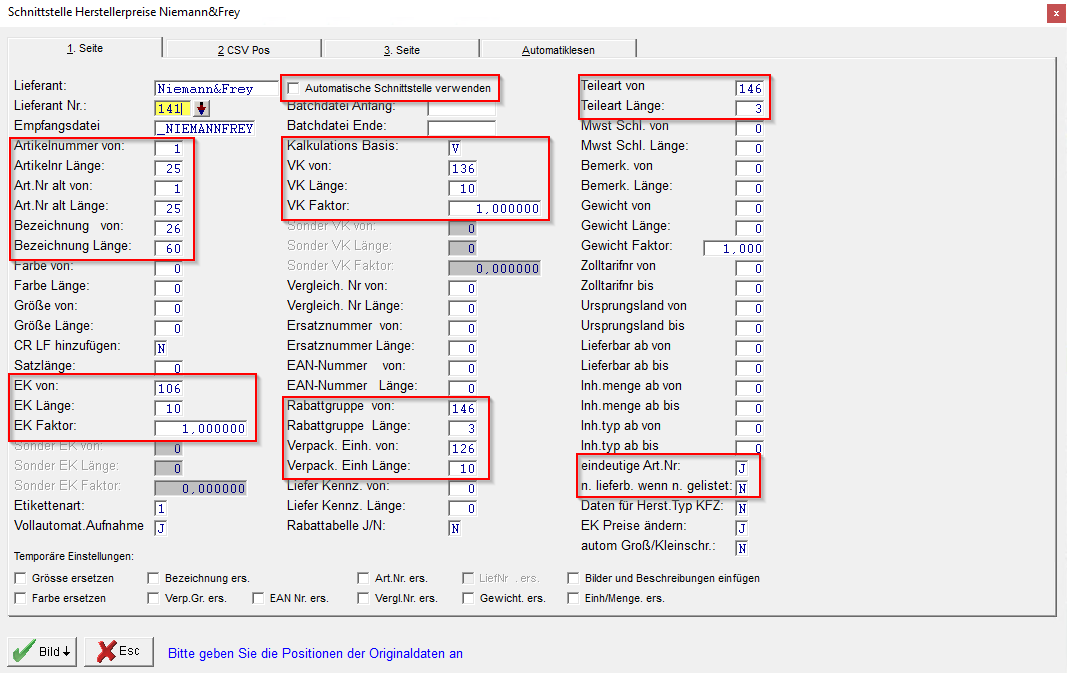The width and height of the screenshot is (1067, 673).
Task: Select the Gewicht Faktor field
Action: click(x=734, y=248)
